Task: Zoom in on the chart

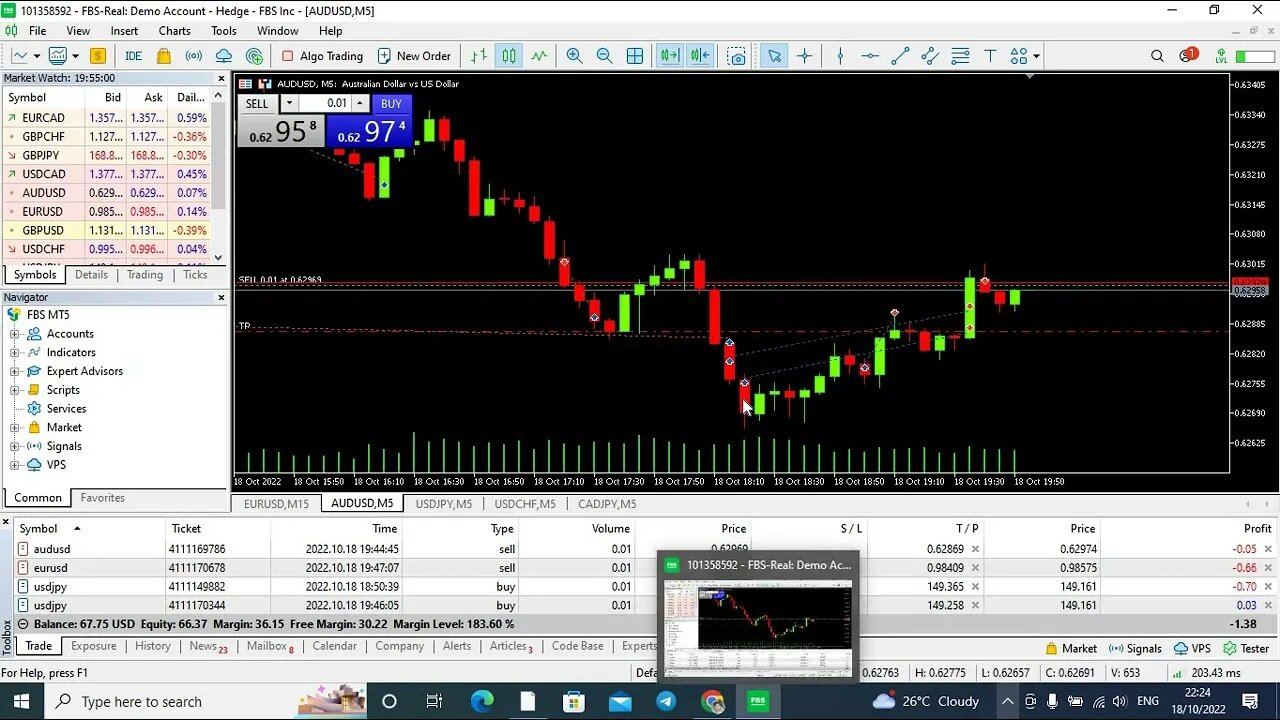Action: pos(574,56)
